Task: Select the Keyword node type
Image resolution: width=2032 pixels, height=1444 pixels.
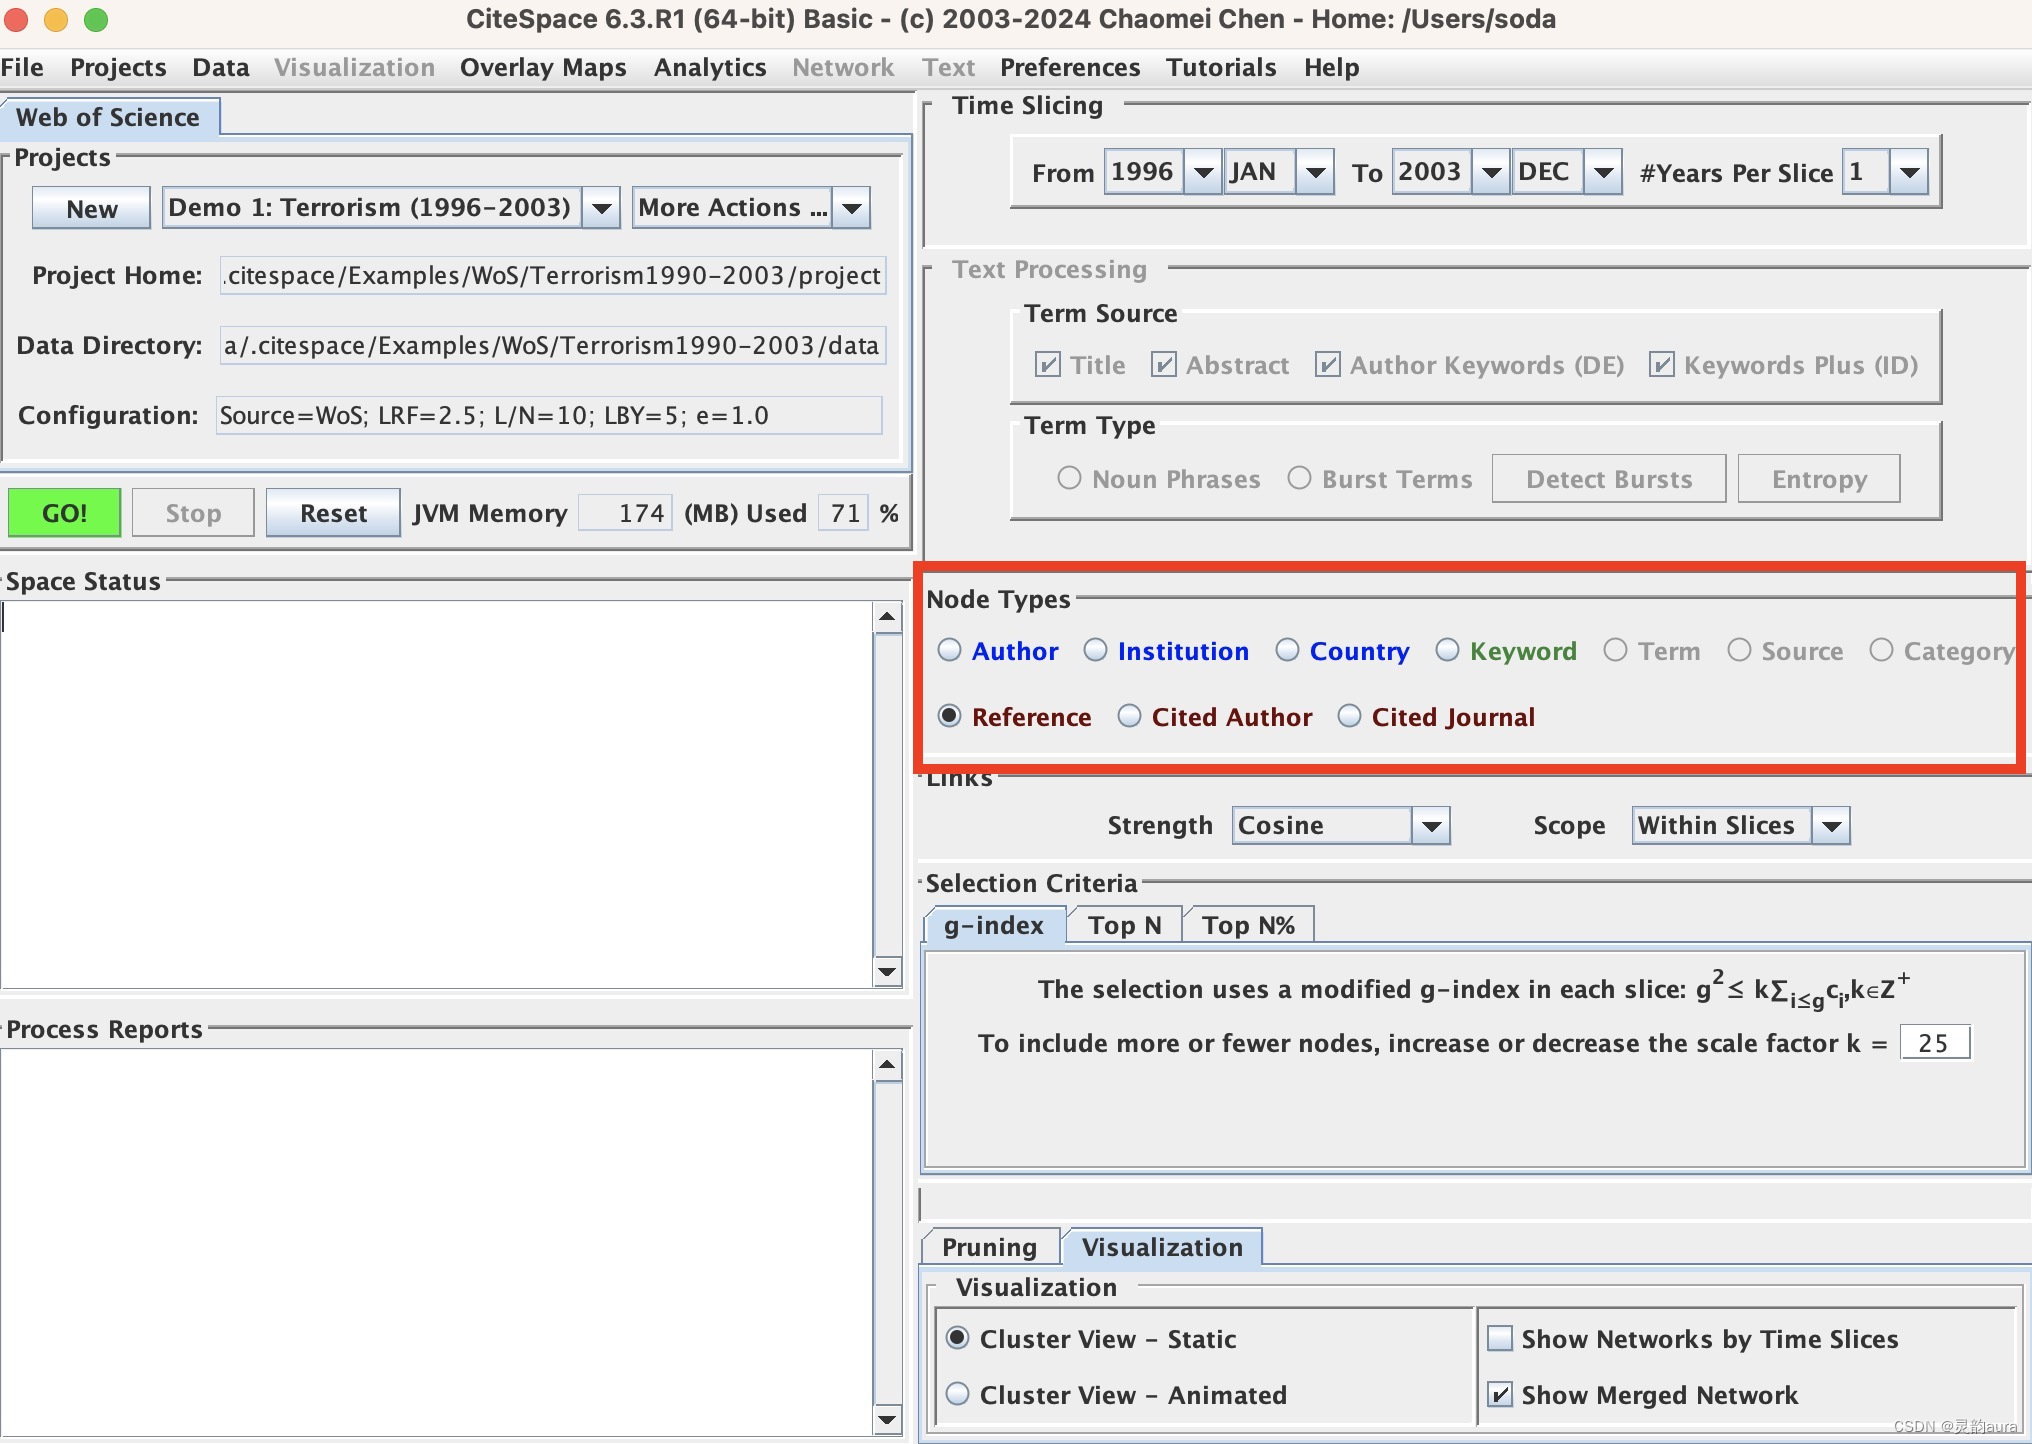Action: 1447,651
